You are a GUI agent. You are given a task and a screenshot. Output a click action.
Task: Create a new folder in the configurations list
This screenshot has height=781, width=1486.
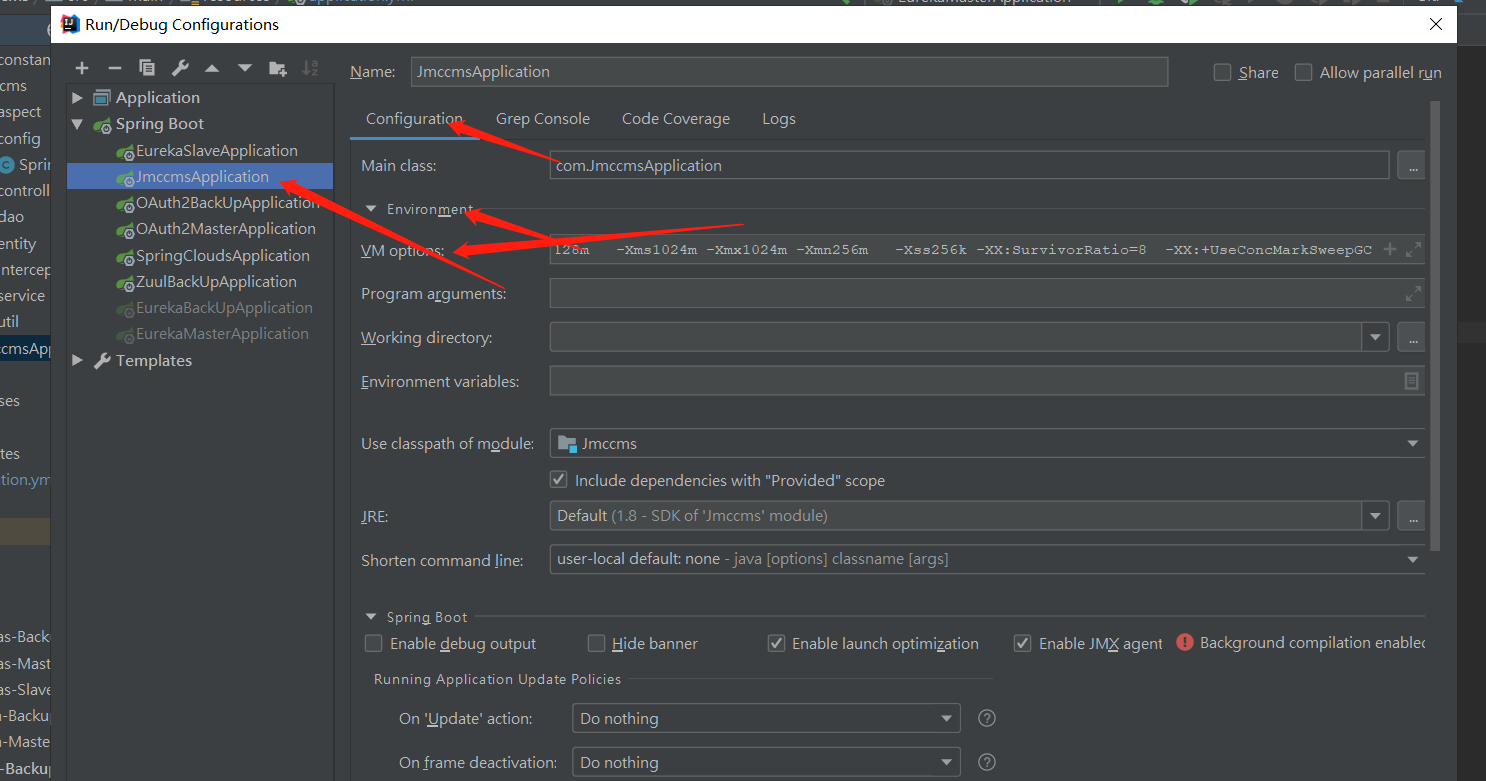[278, 68]
